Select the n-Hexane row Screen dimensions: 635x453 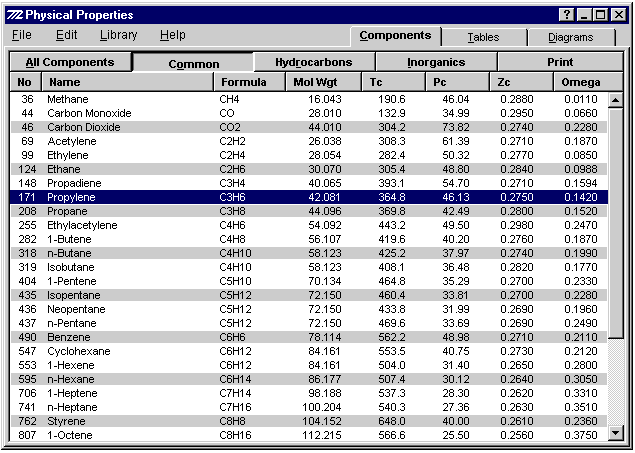(x=309, y=379)
